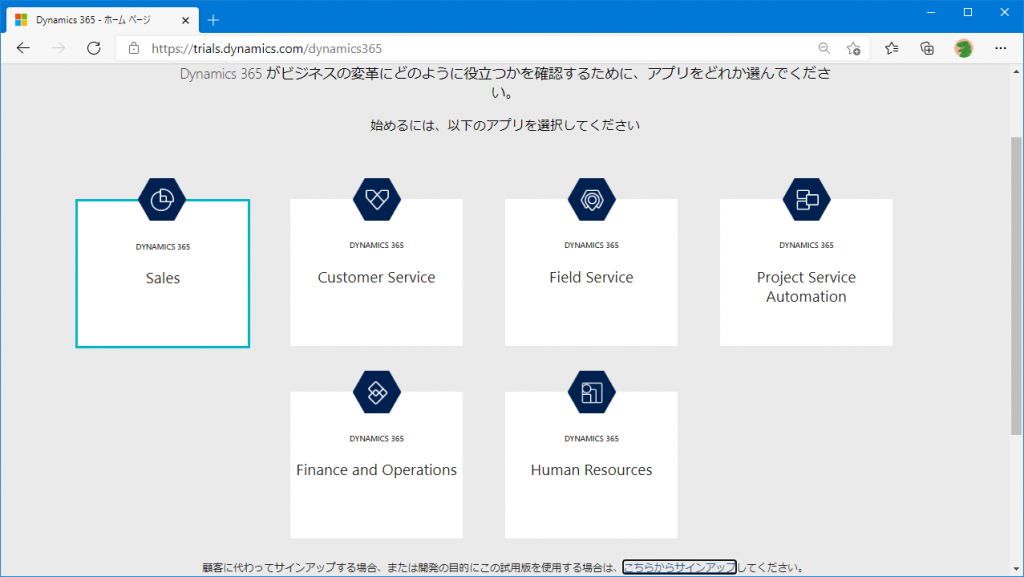Image resolution: width=1024 pixels, height=577 pixels.
Task: Select the Dynamics 365 ホーム ページ tab
Action: pyautogui.click(x=101, y=20)
